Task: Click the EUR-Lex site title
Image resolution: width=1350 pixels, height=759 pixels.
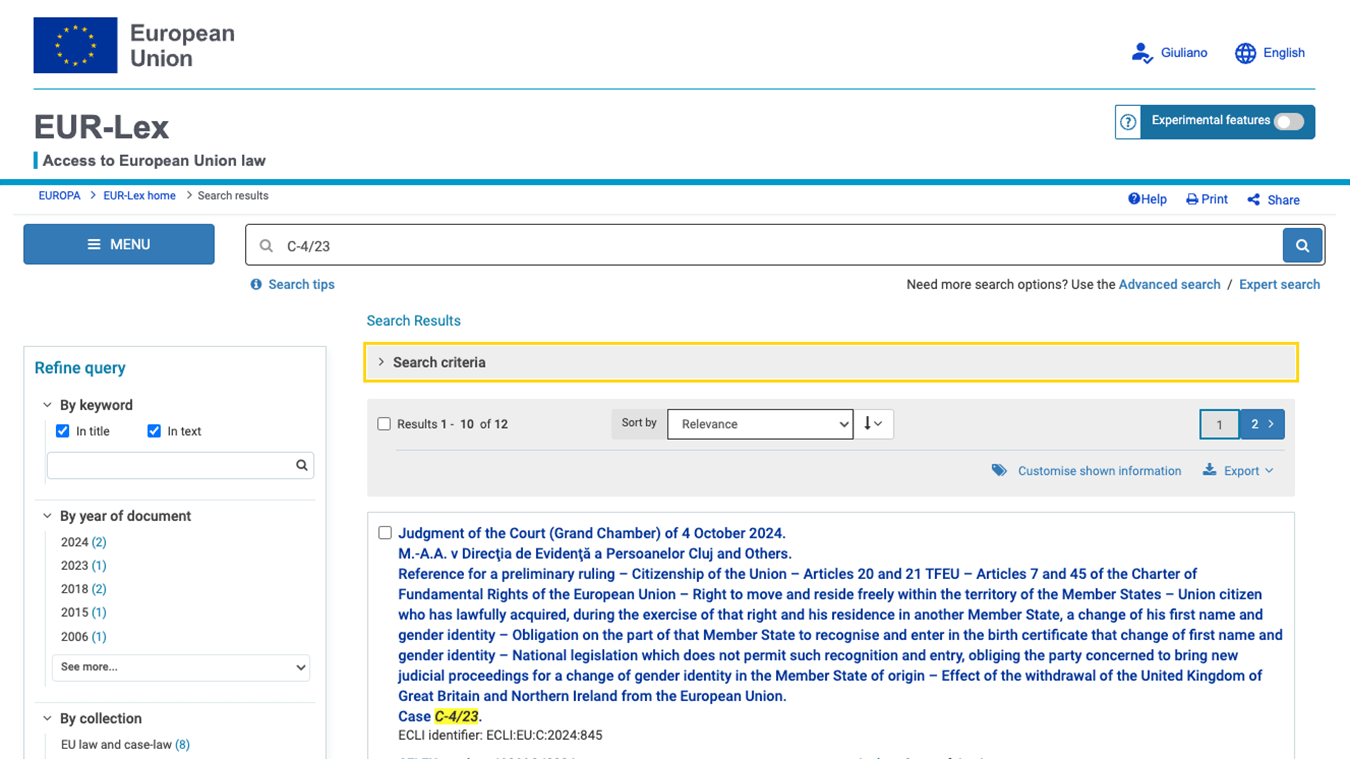Action: pos(101,127)
